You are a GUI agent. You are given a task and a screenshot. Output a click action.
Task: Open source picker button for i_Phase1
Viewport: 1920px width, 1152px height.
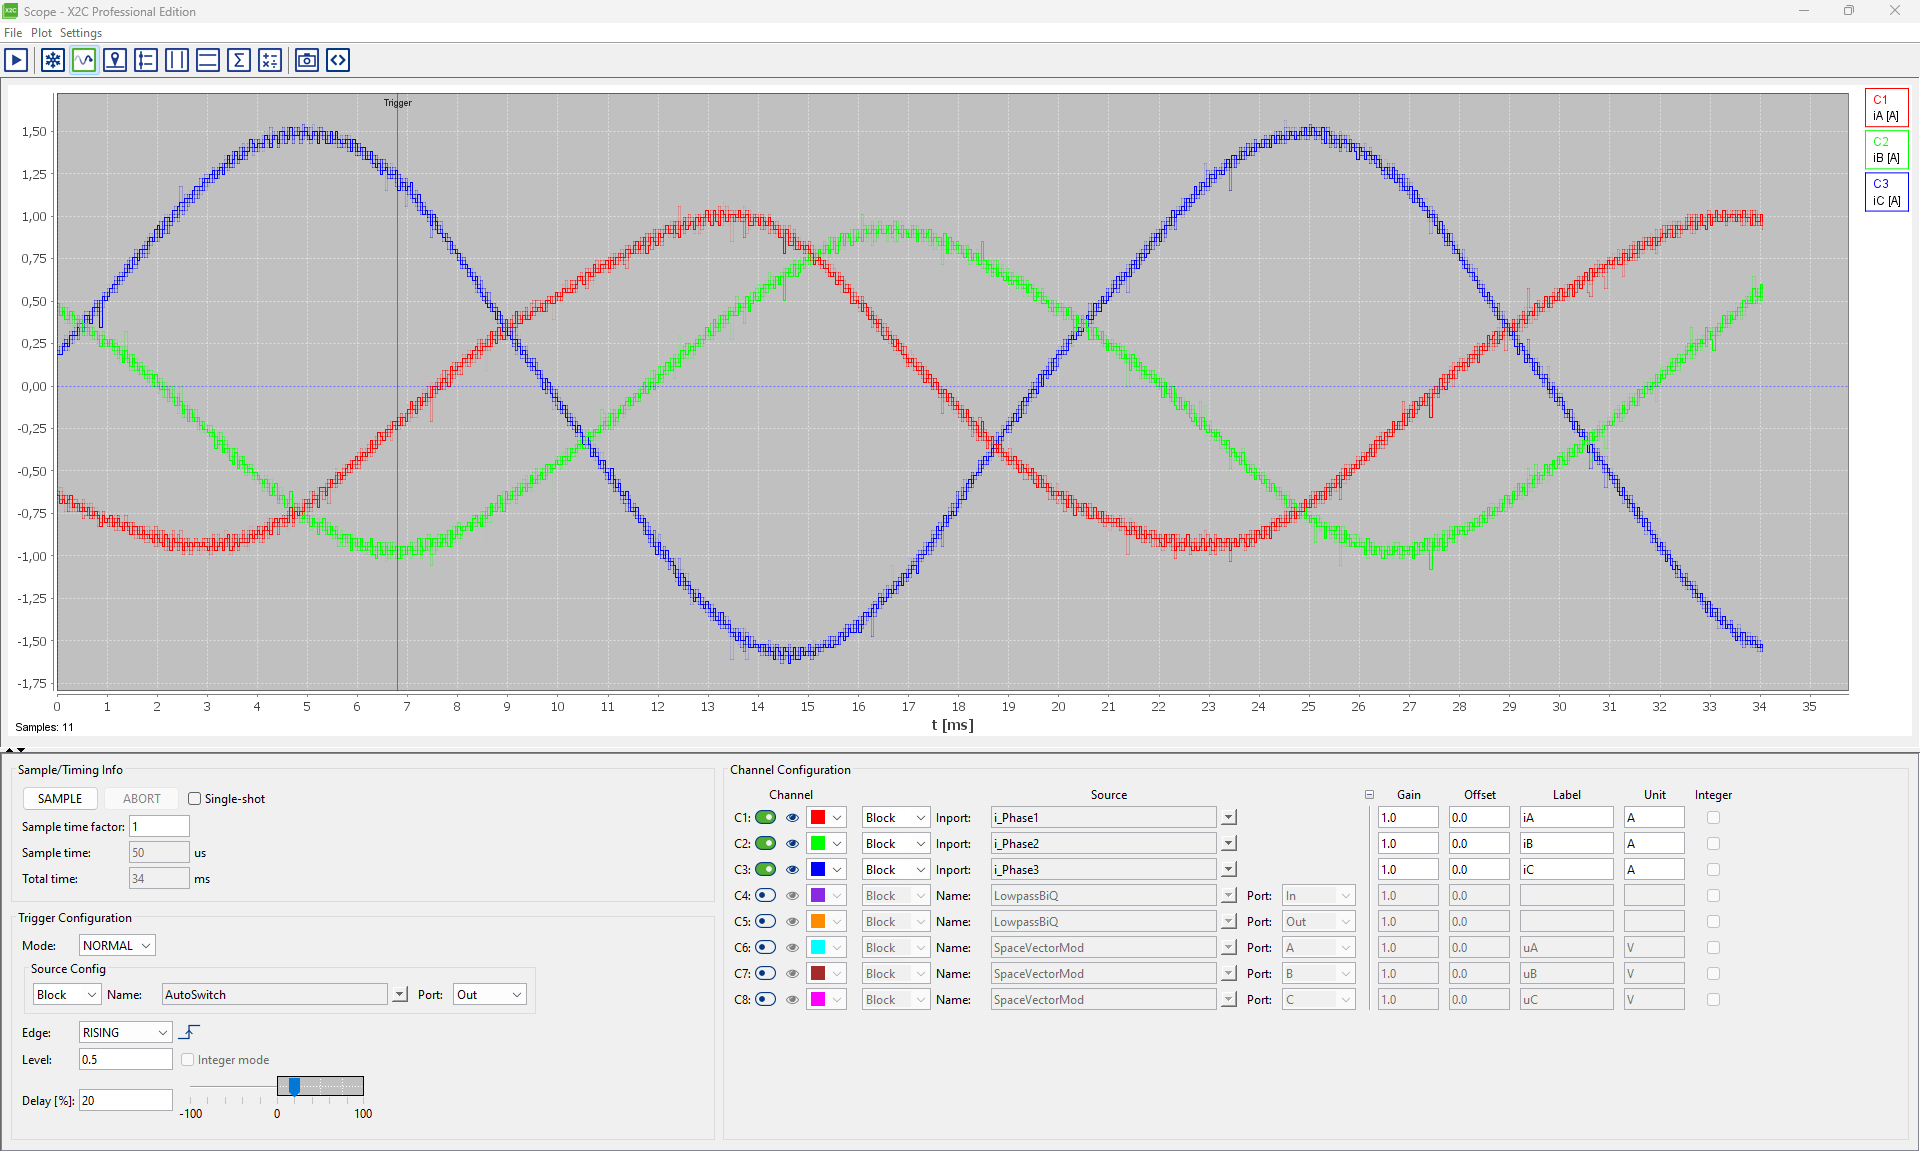point(1229,818)
